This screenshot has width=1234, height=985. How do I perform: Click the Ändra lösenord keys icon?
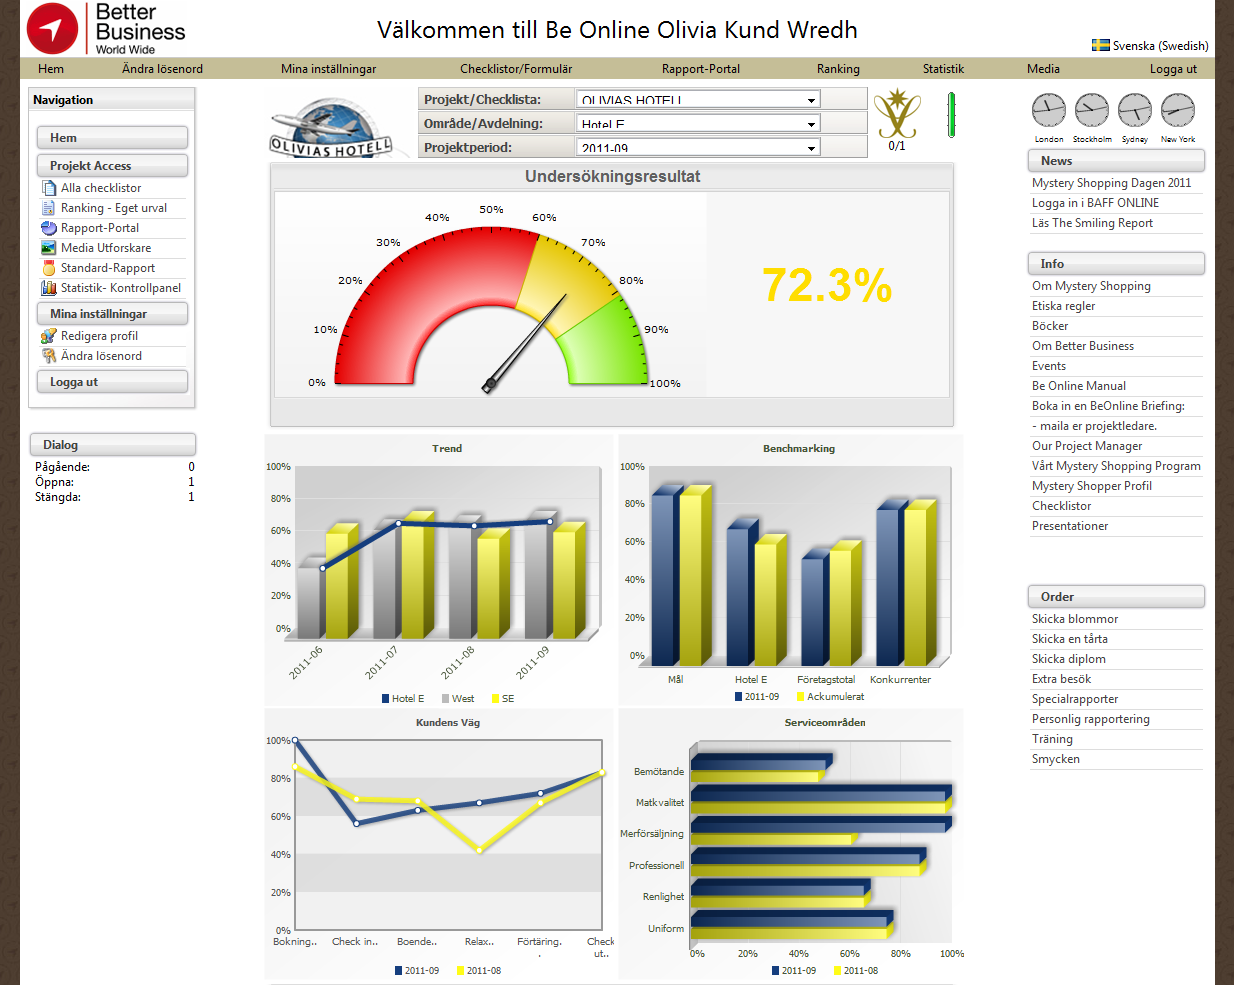[x=49, y=356]
